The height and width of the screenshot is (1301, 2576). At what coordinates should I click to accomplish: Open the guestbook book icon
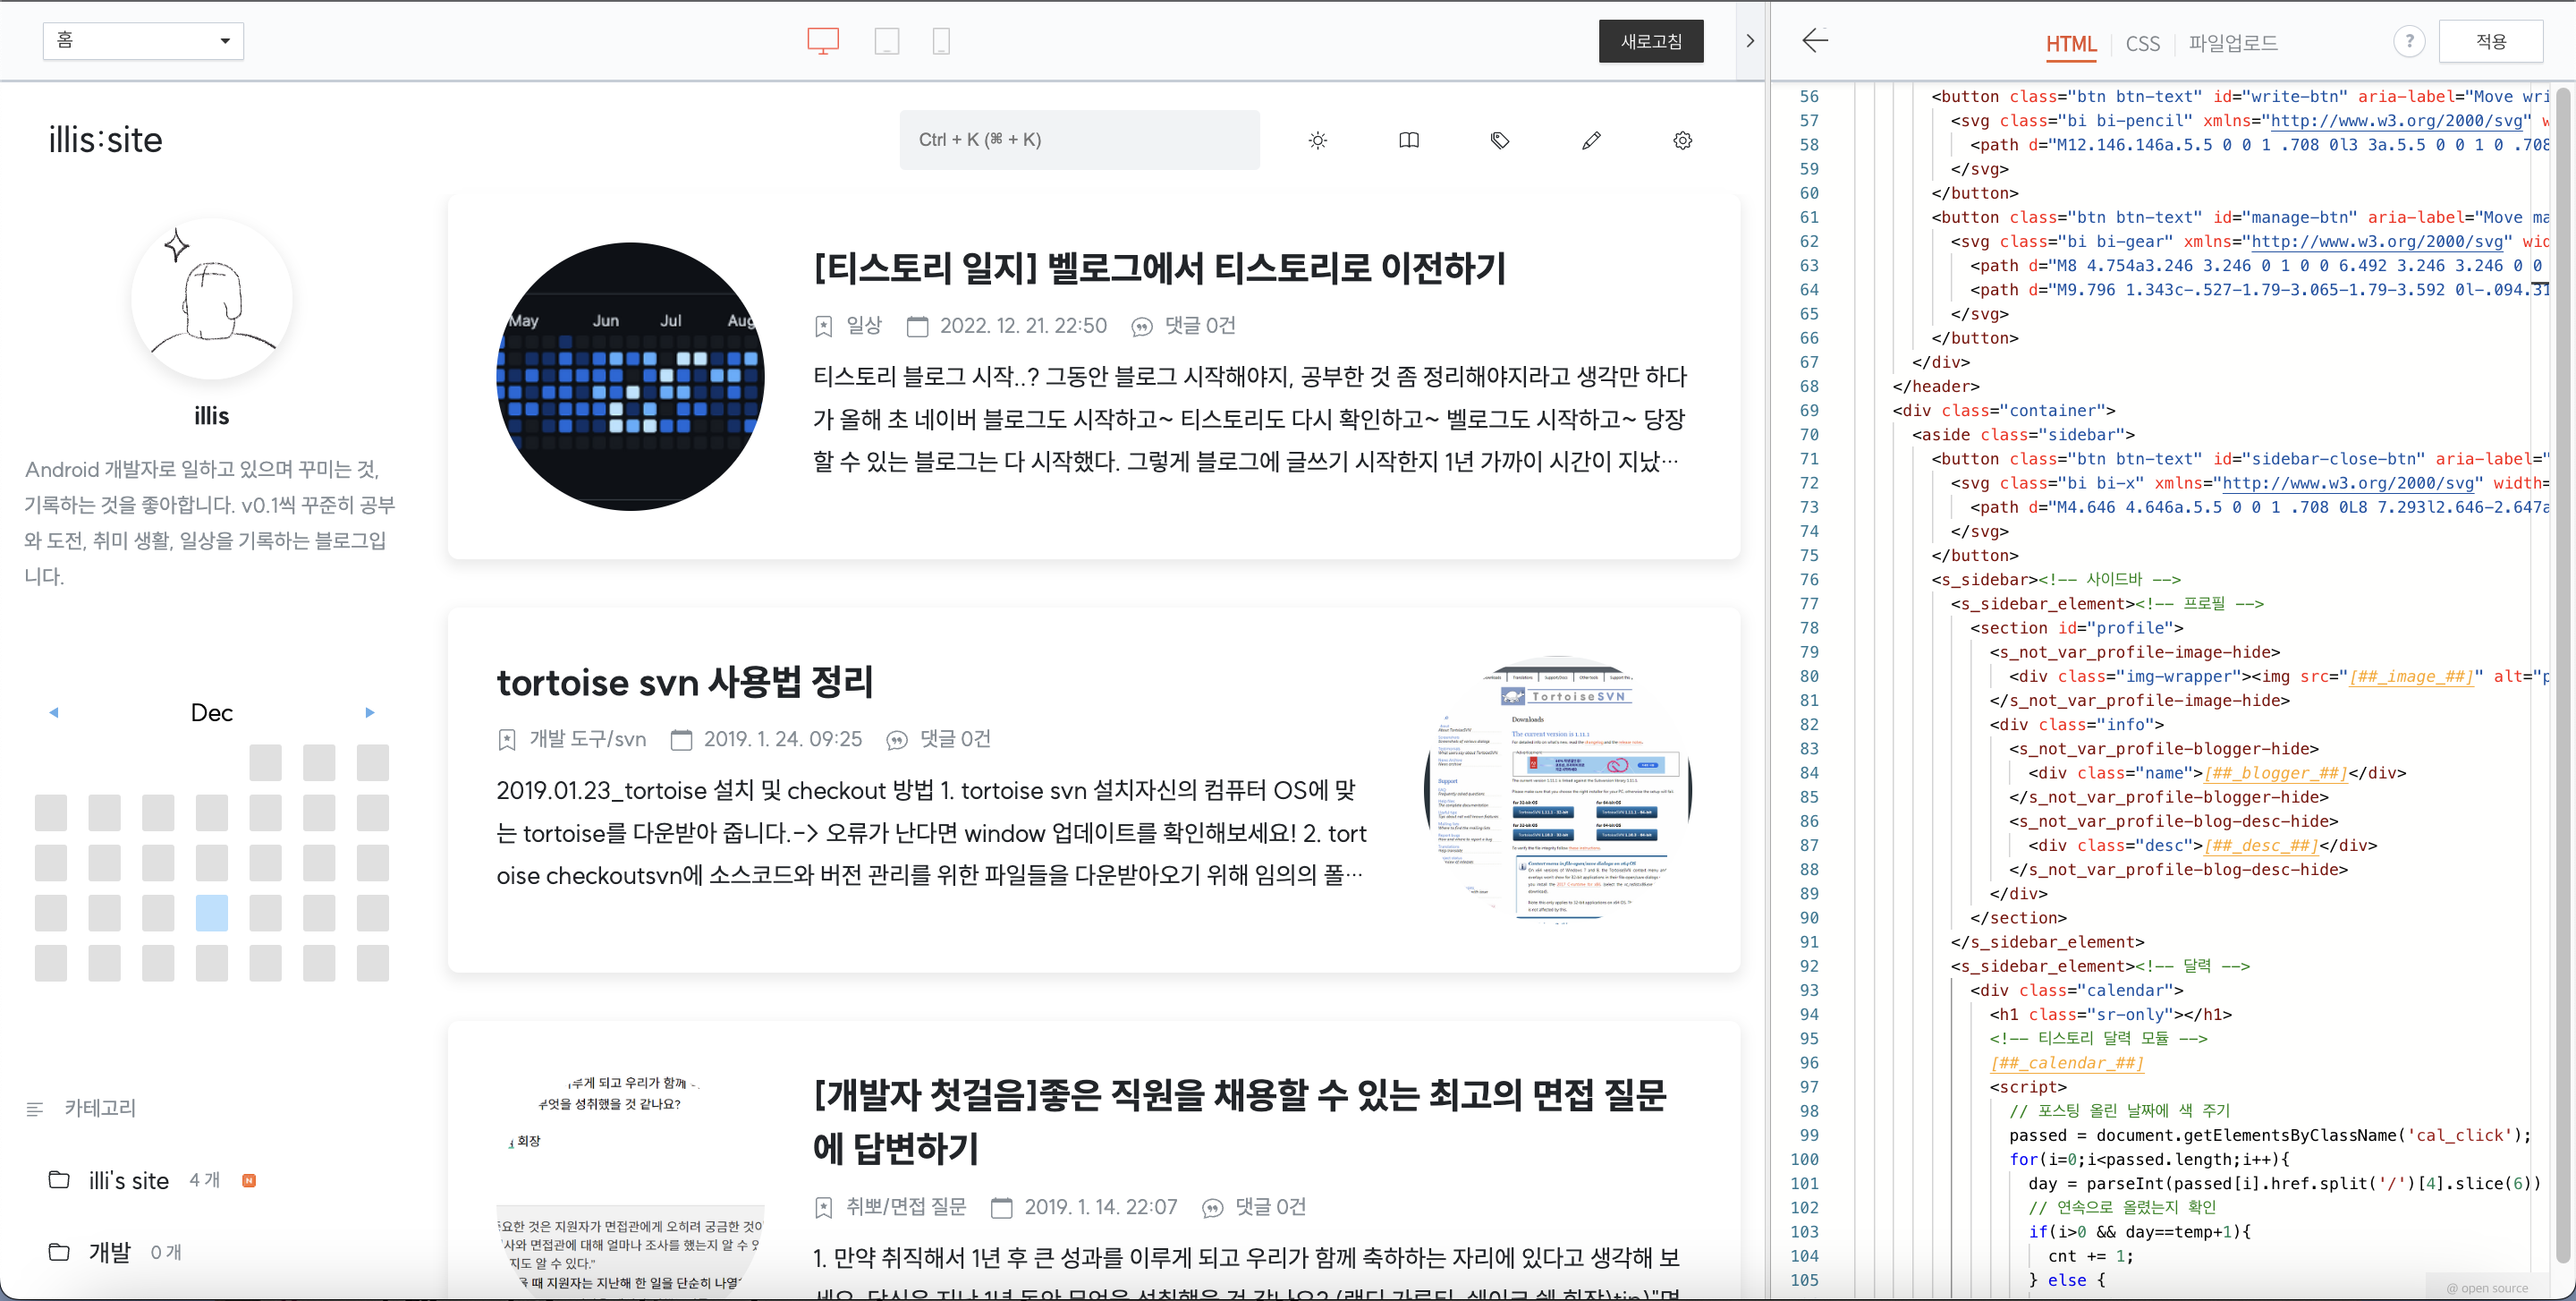click(x=1409, y=140)
